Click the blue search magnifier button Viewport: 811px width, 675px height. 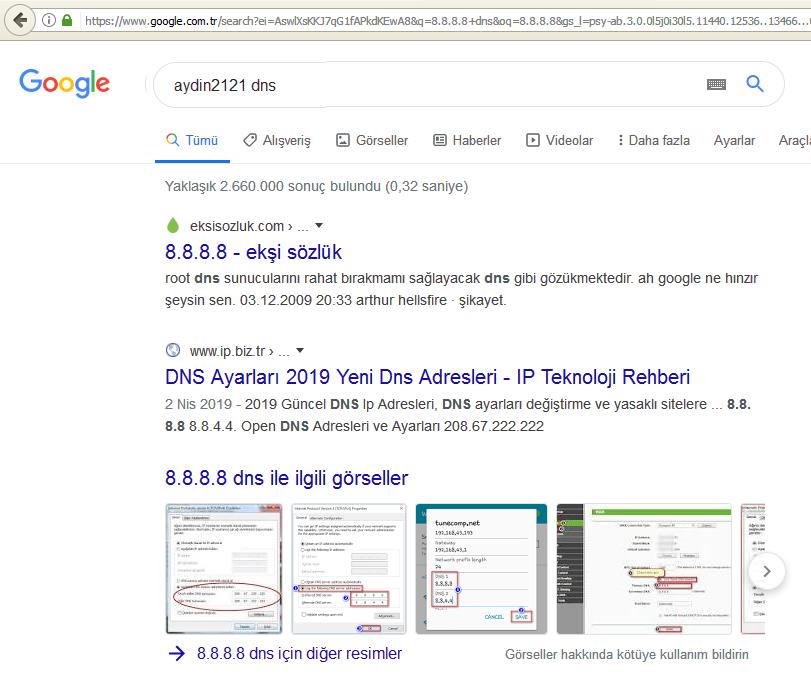(755, 83)
